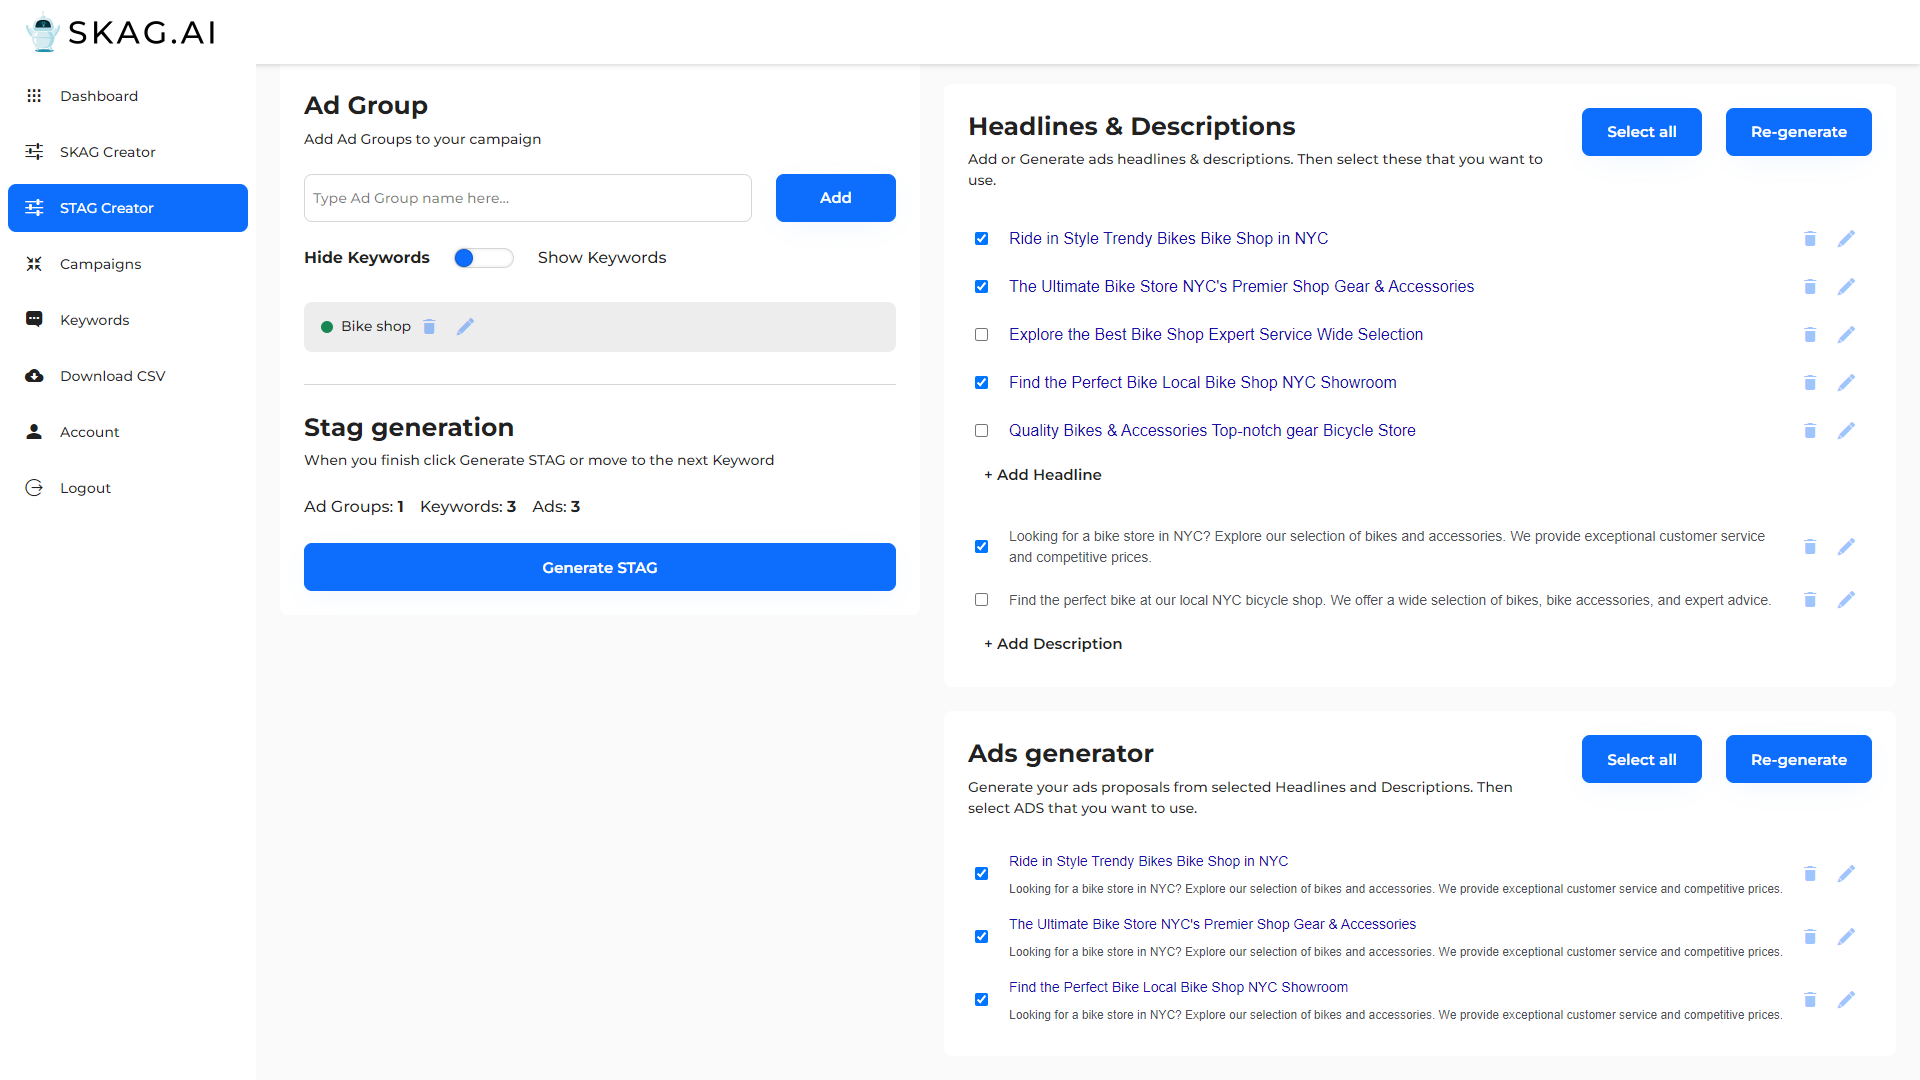Select all headlines and descriptions
Screen dimensions: 1920x1080
(x=1642, y=132)
